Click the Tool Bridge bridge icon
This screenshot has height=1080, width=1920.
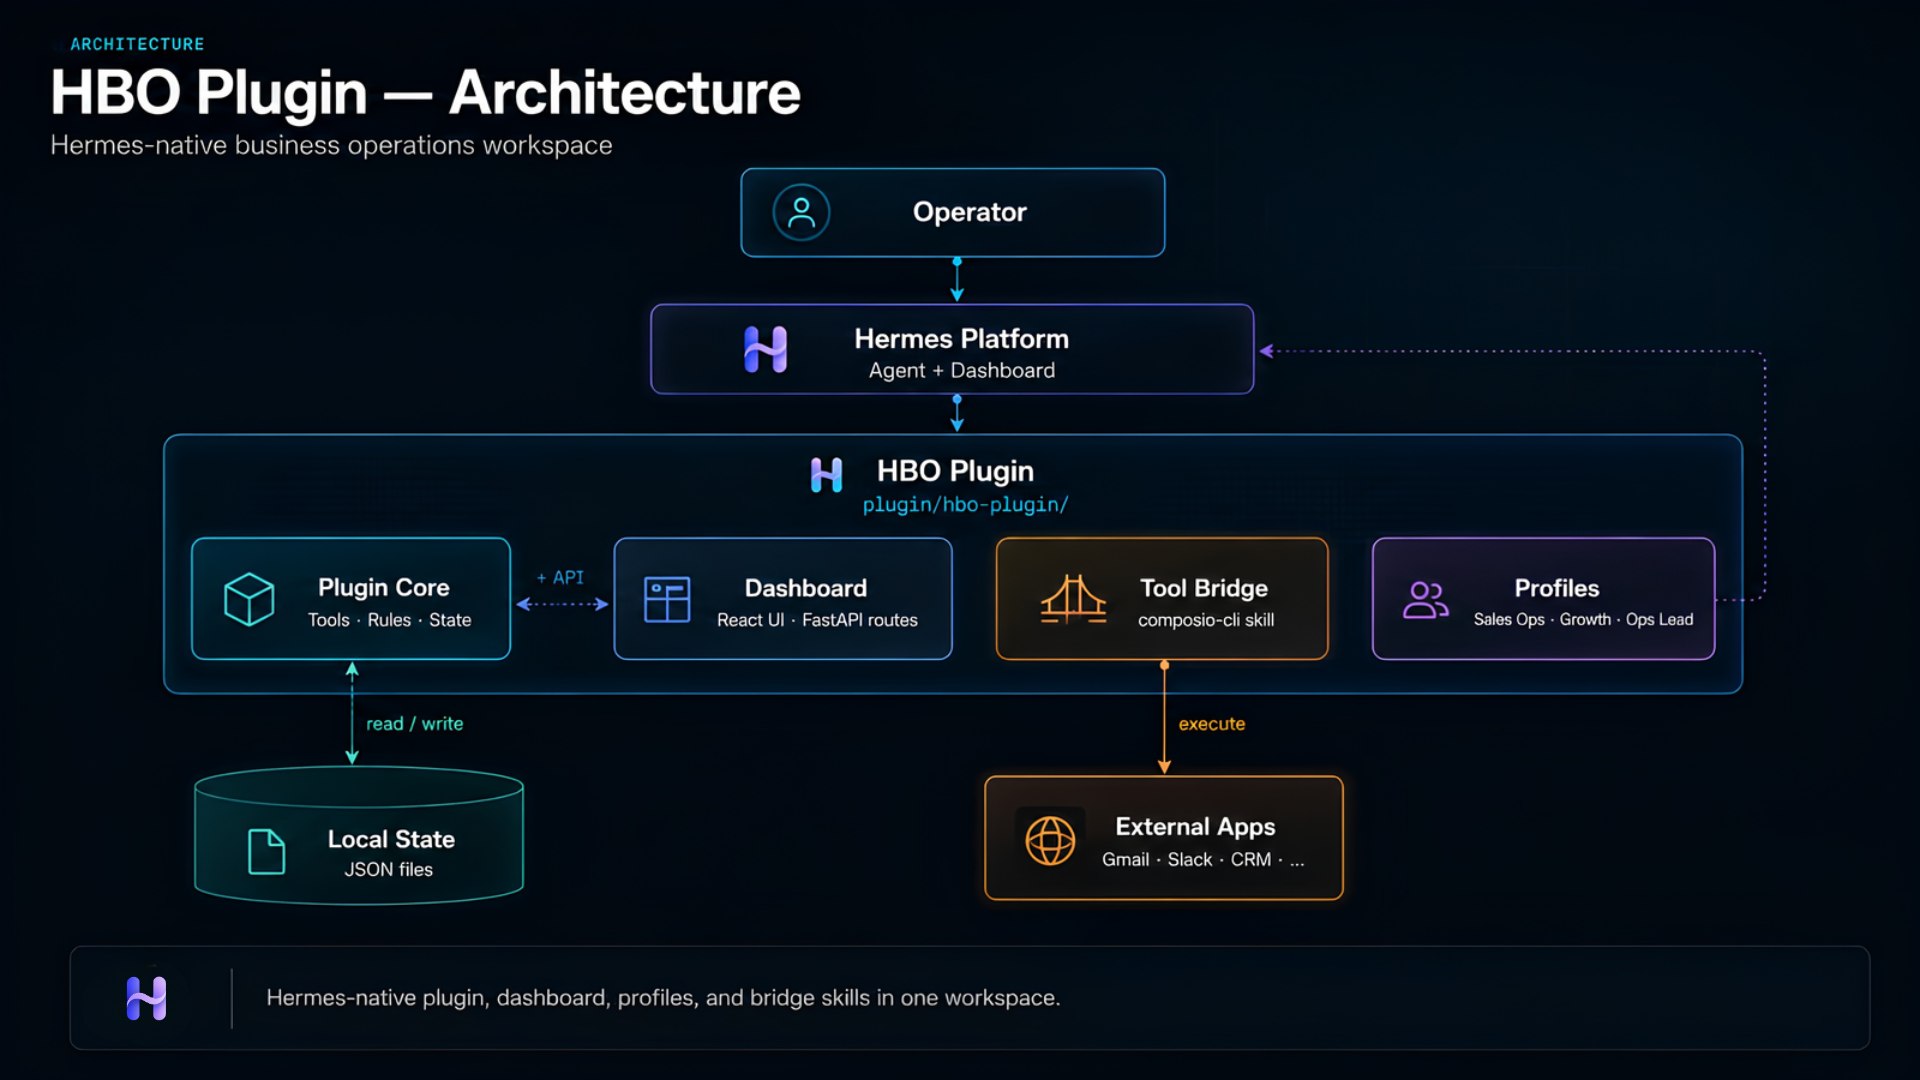(1073, 600)
